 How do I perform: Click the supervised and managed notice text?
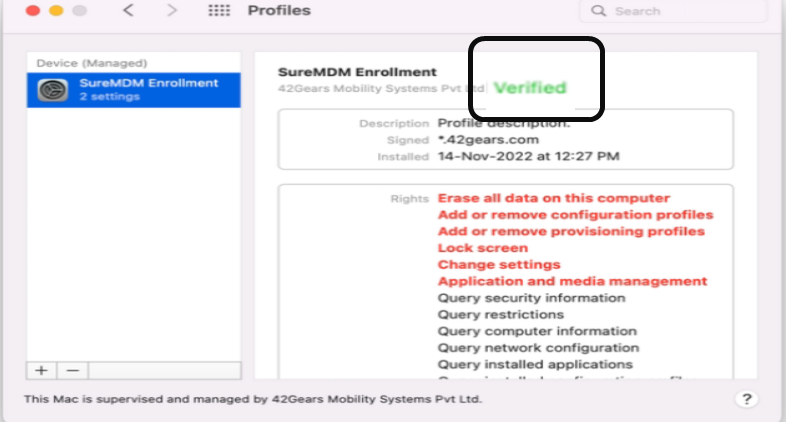click(x=253, y=399)
